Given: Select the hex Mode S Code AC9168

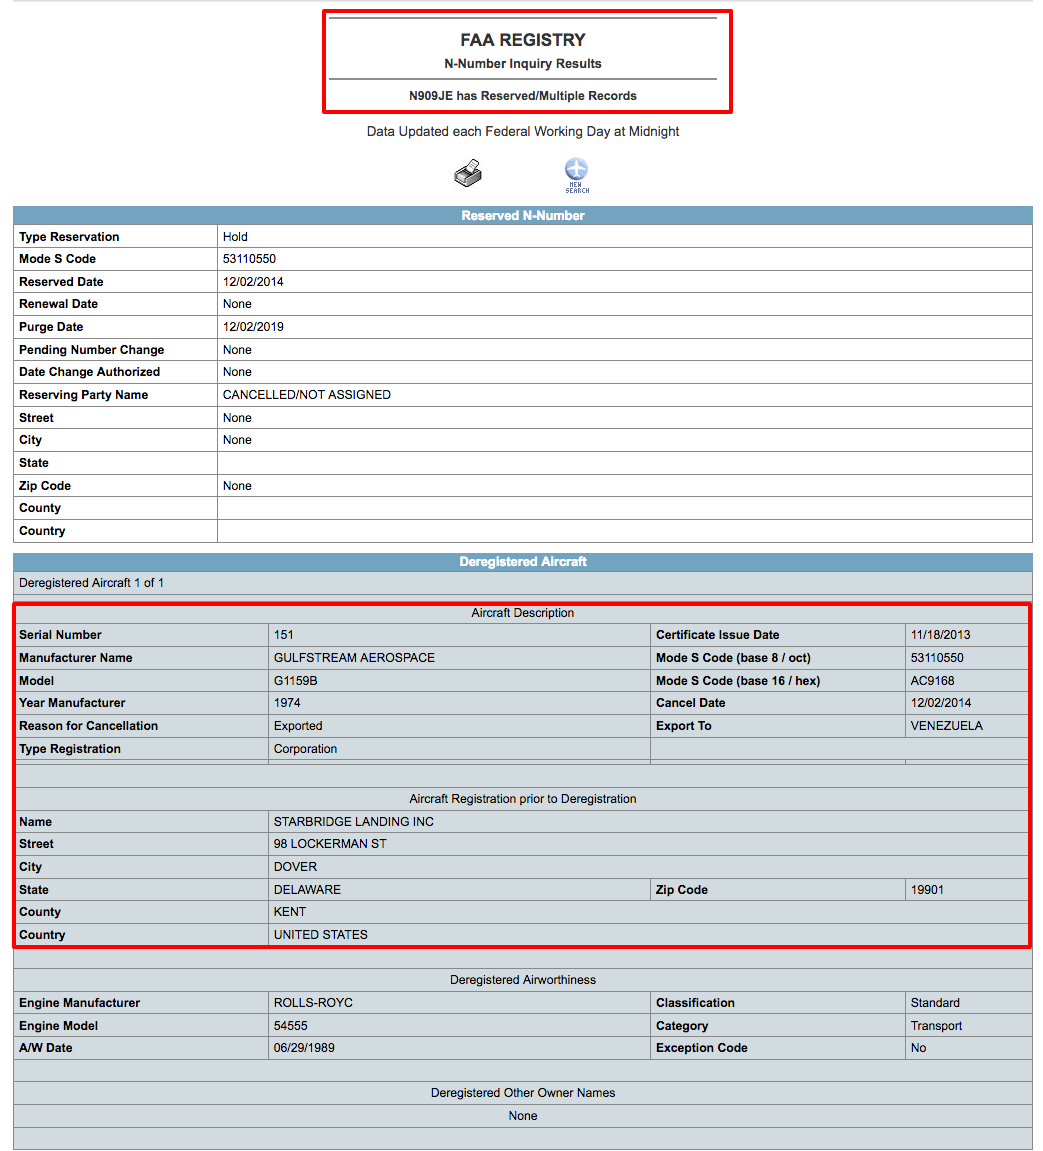Looking at the screenshot, I should [x=933, y=680].
